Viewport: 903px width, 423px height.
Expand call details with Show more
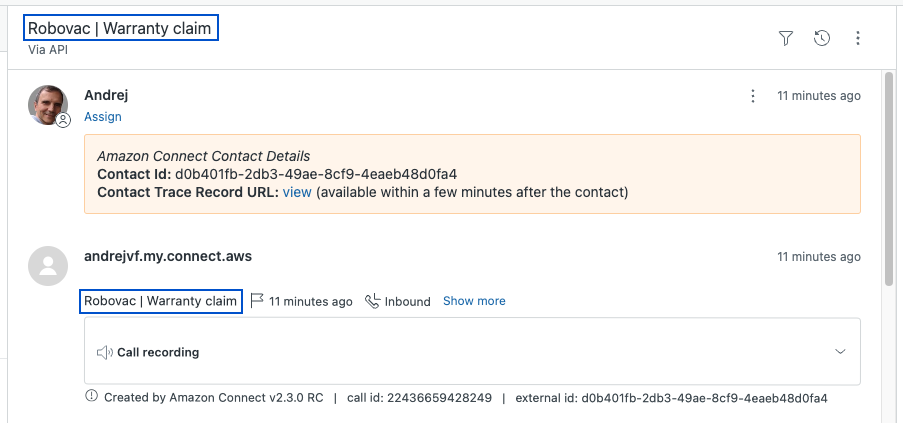[x=474, y=301]
